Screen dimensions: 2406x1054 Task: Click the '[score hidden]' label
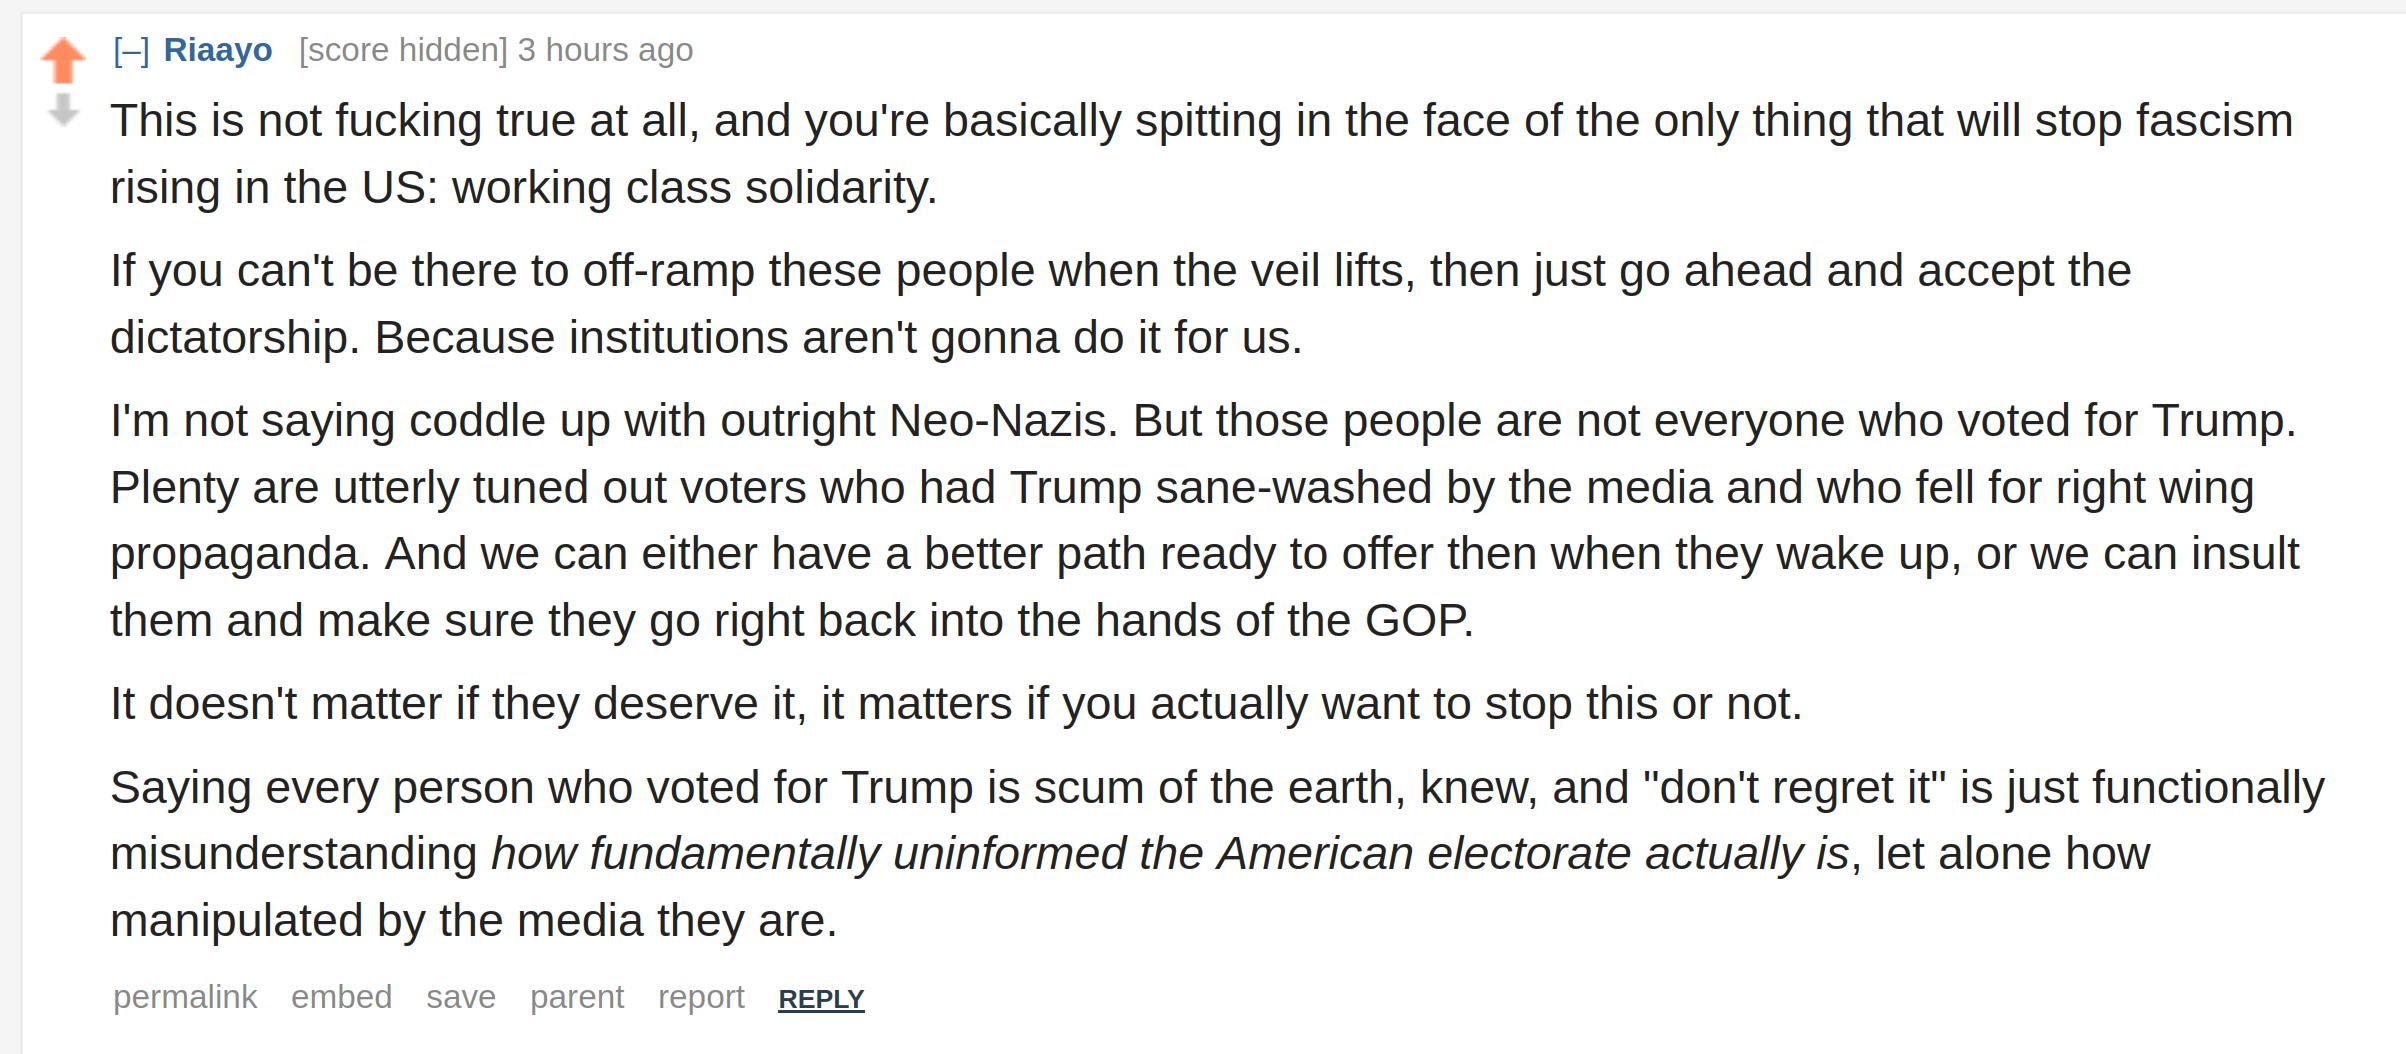[x=403, y=50]
